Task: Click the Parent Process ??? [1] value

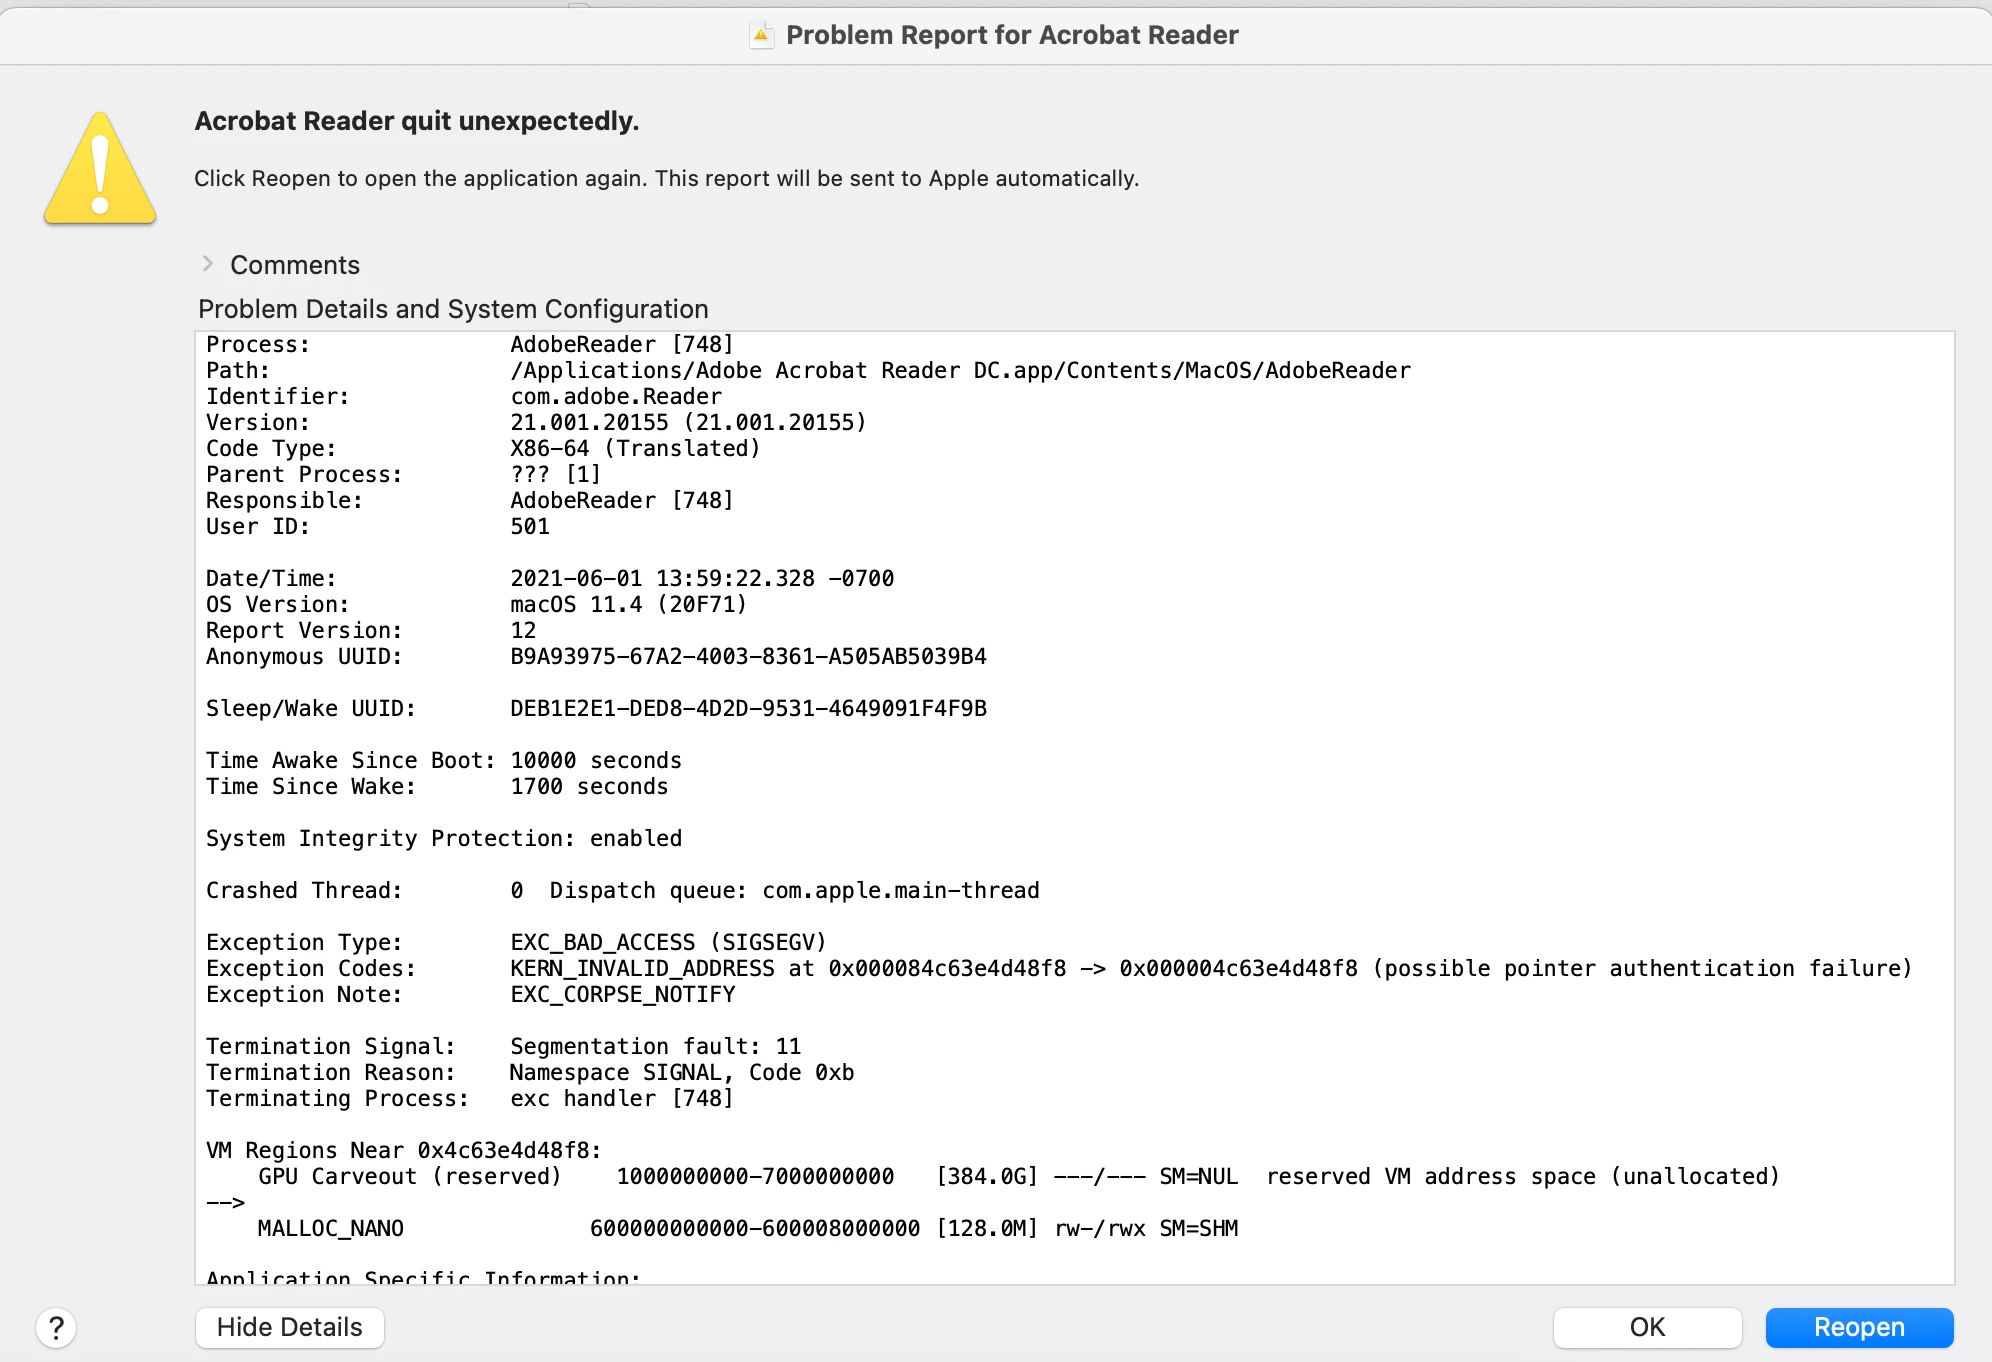Action: pyautogui.click(x=556, y=475)
